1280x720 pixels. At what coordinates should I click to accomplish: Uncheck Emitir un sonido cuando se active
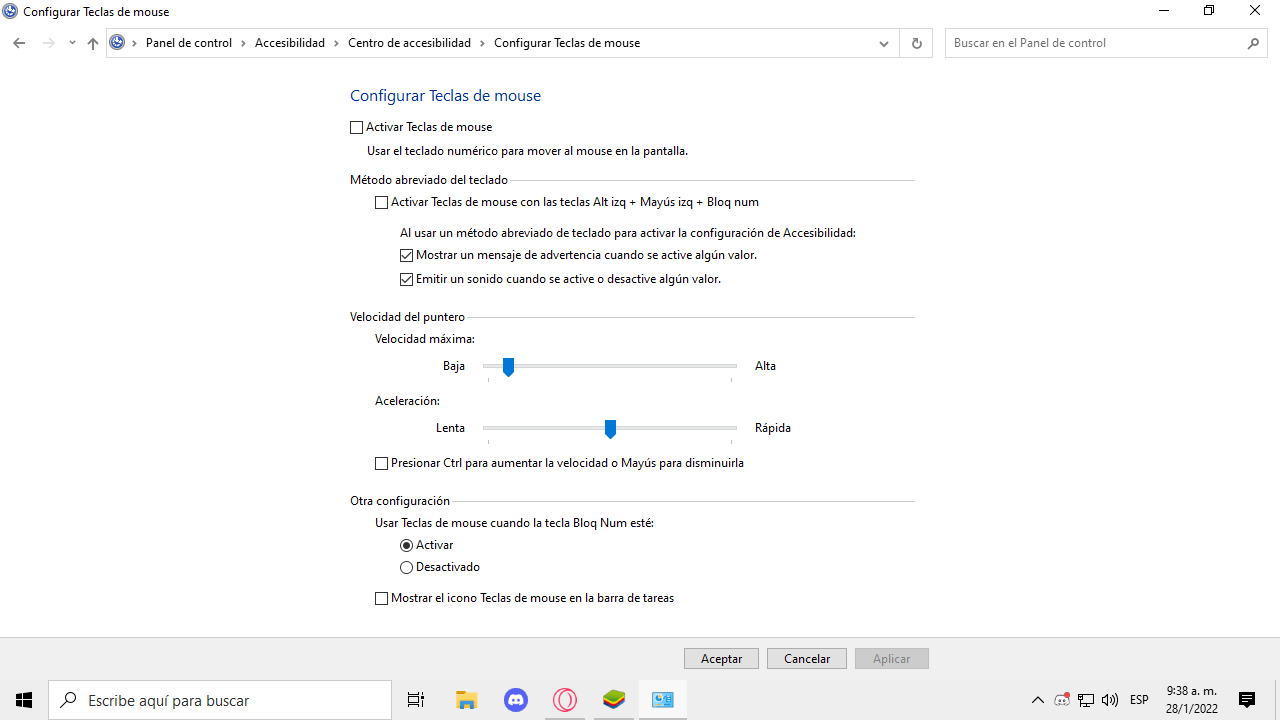[x=406, y=279]
